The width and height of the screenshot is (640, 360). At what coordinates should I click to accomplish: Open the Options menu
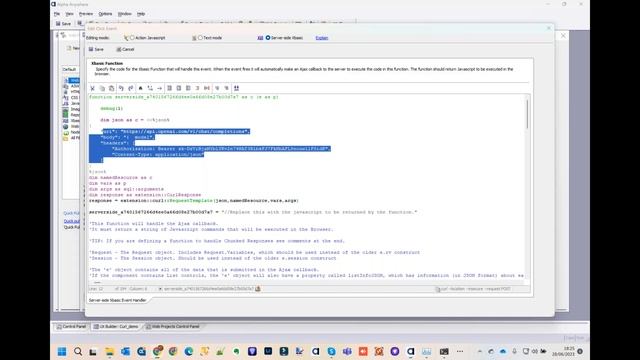[x=105, y=14]
